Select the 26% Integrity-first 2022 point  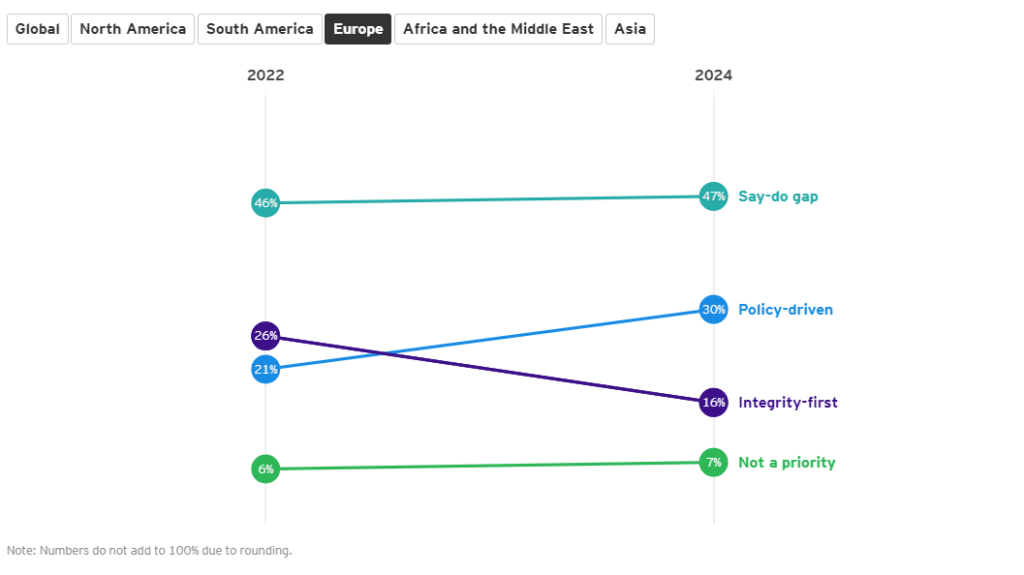point(266,336)
